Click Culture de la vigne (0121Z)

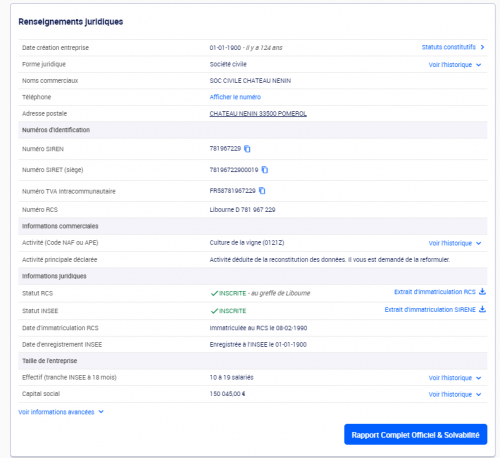point(247,243)
